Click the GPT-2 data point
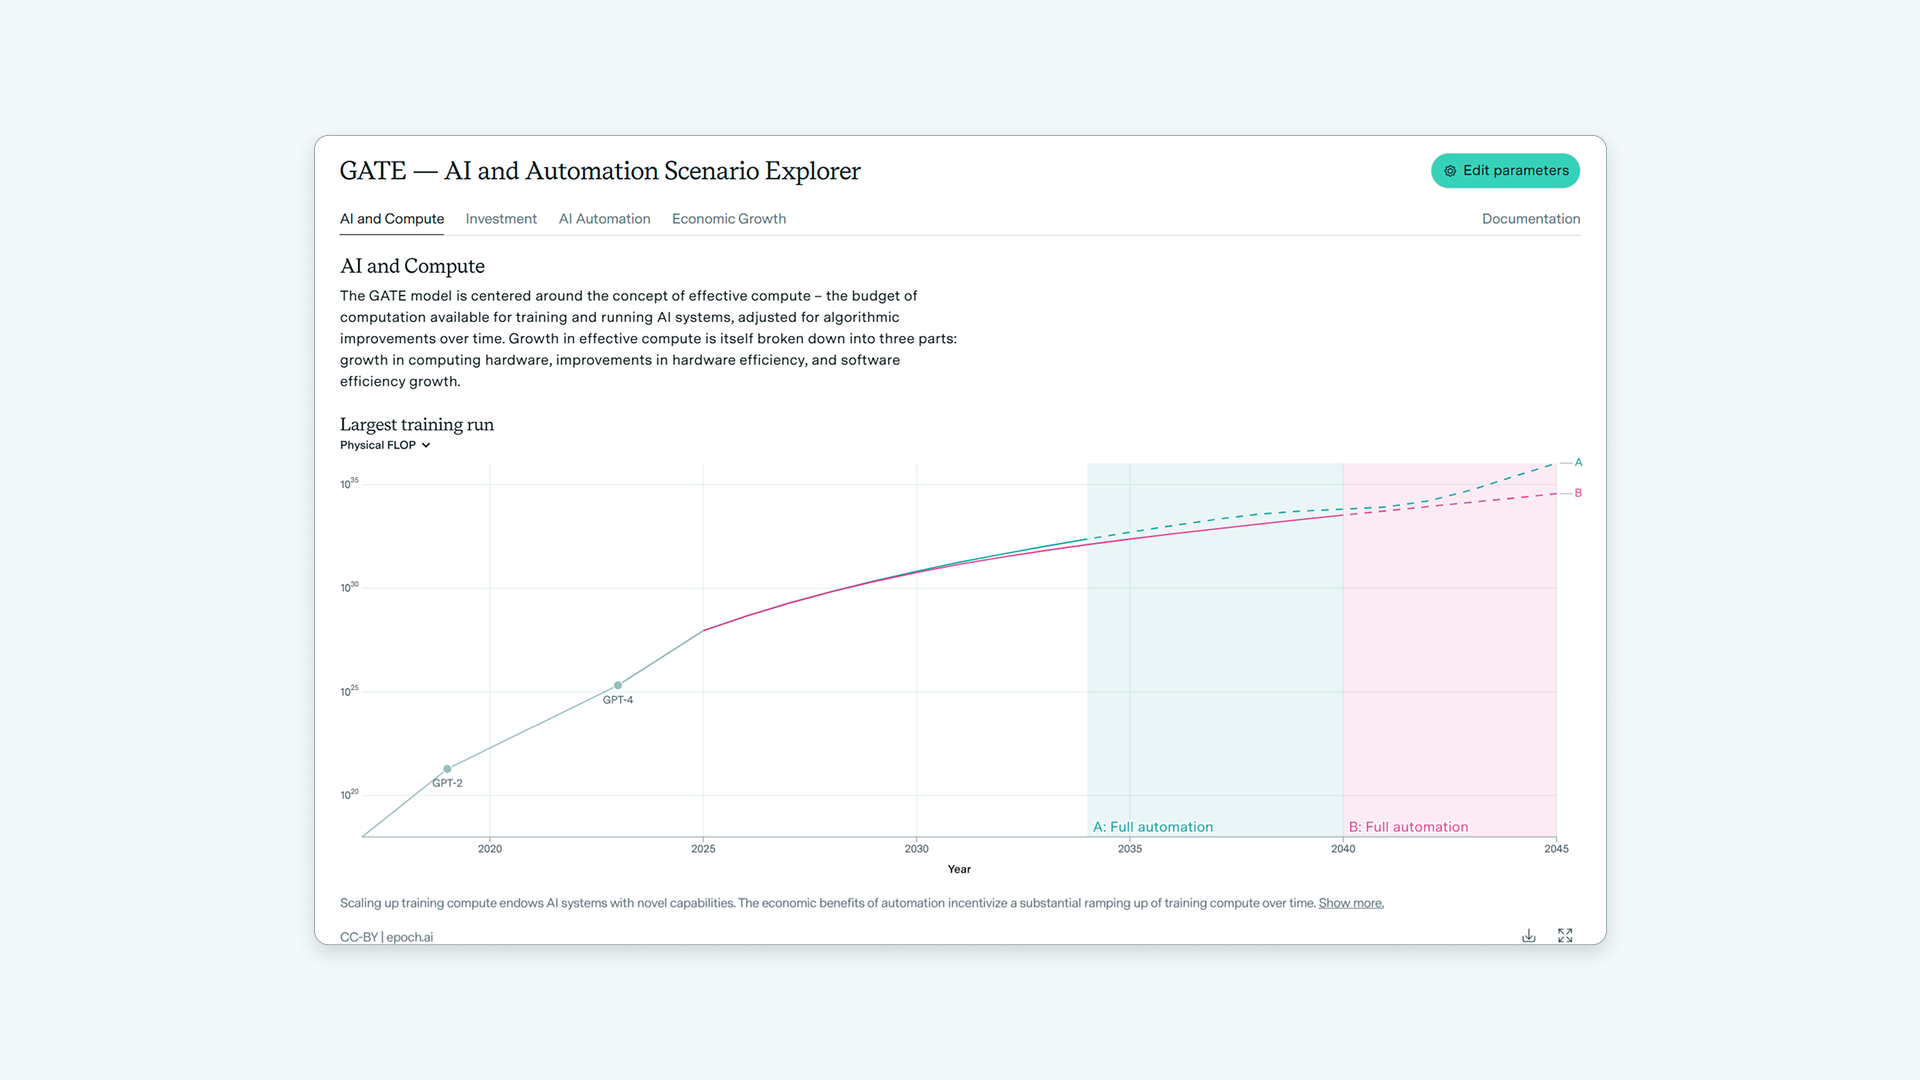The width and height of the screenshot is (1920, 1080). [447, 769]
